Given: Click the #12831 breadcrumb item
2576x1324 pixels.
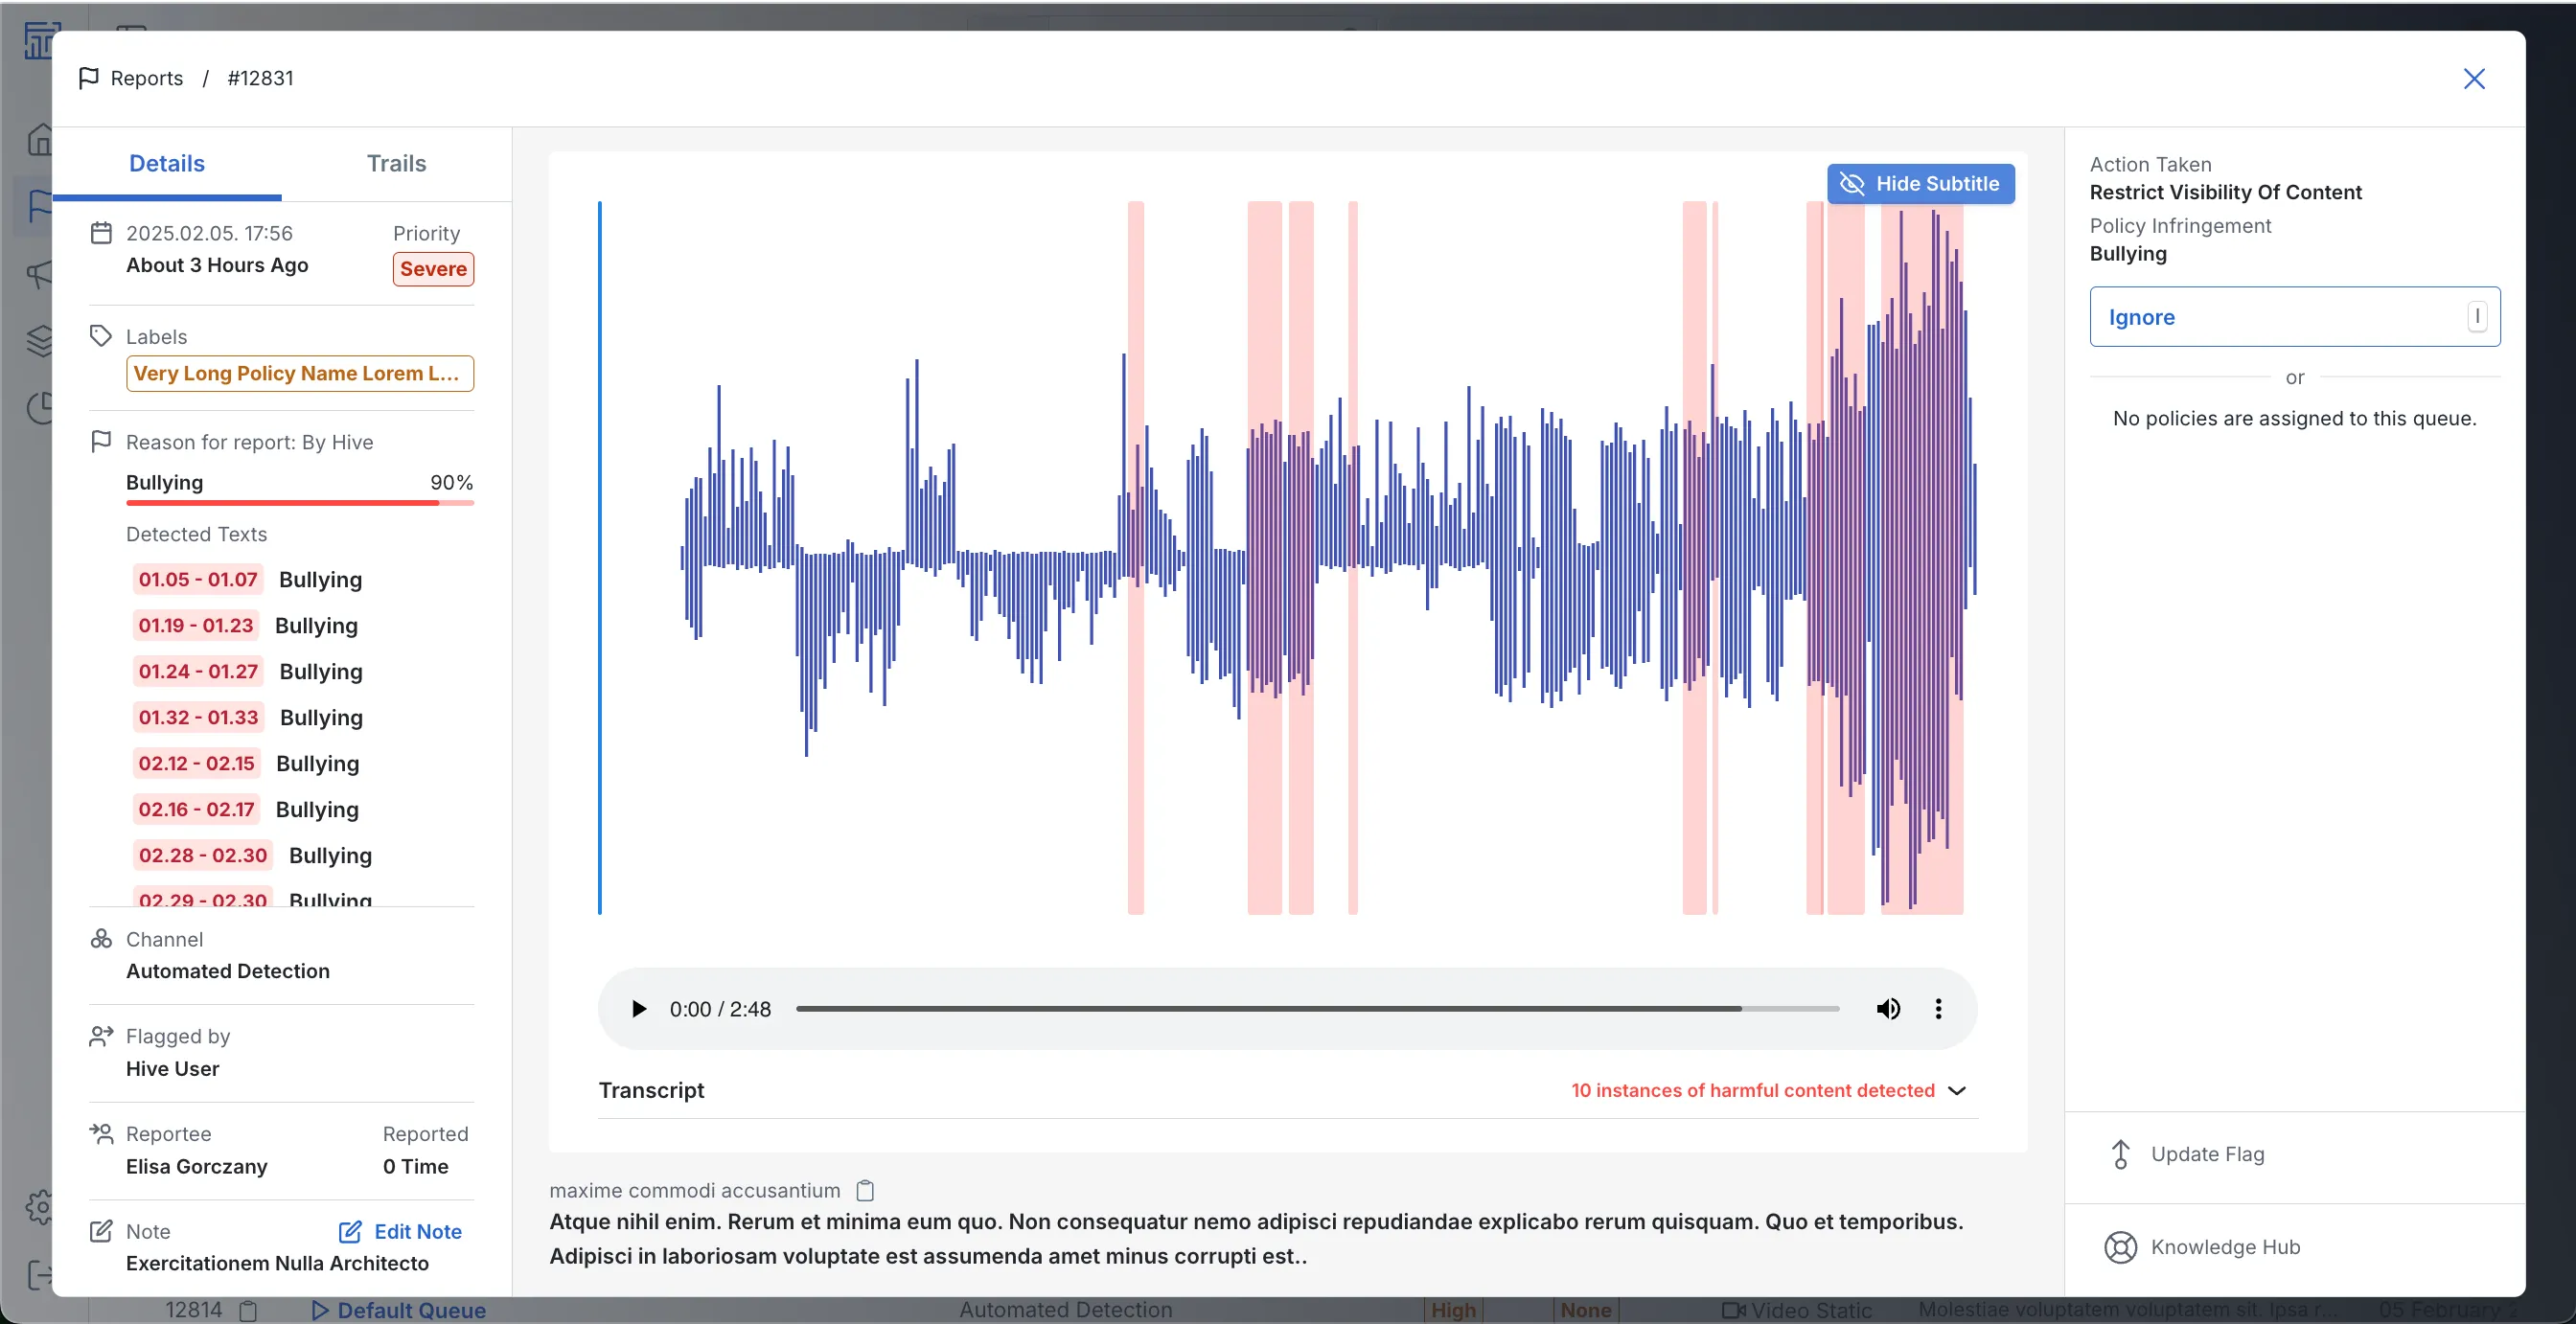Looking at the screenshot, I should pyautogui.click(x=260, y=78).
